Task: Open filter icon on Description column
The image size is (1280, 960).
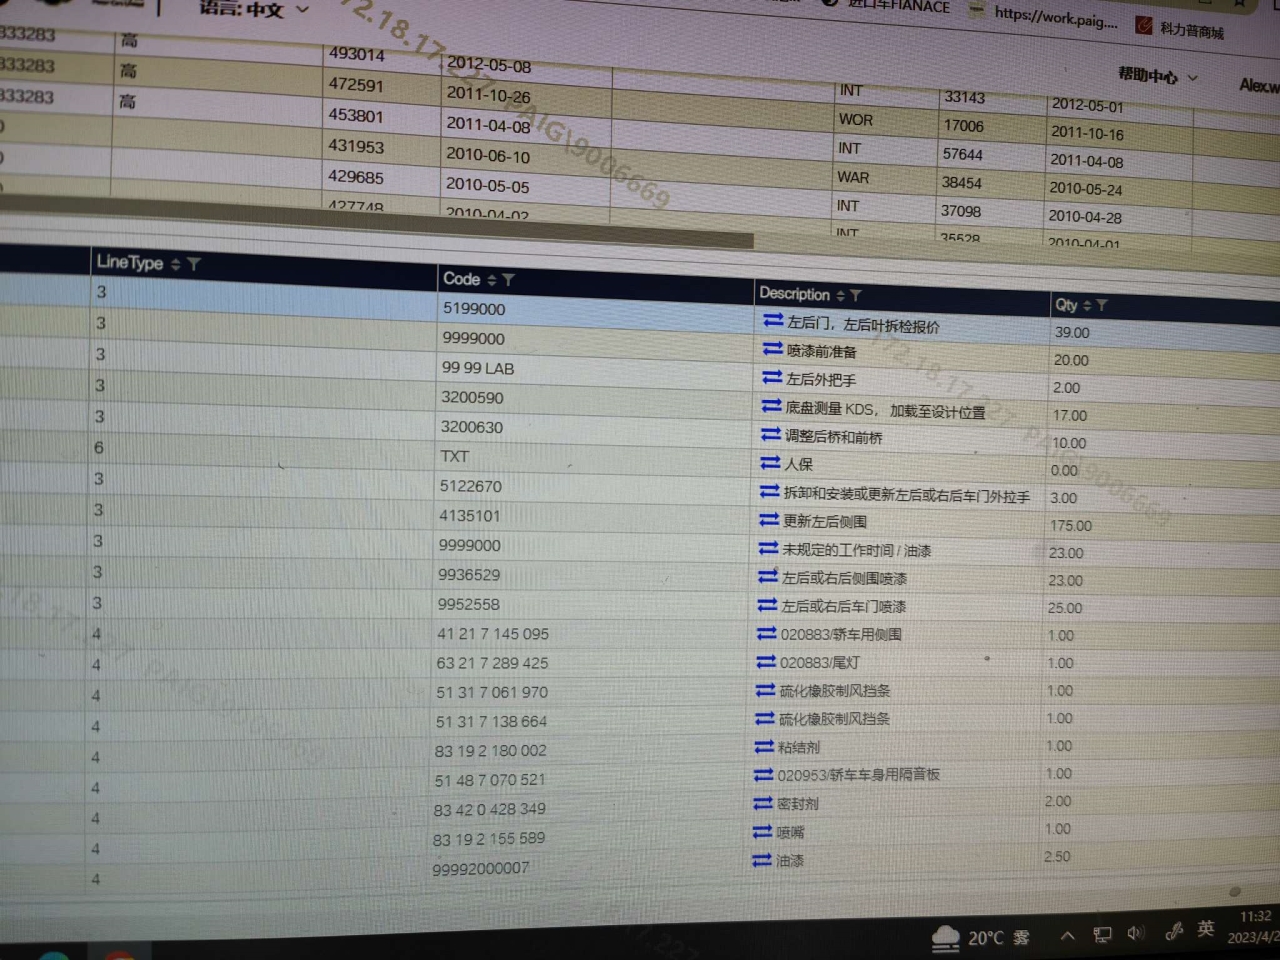Action: [855, 295]
